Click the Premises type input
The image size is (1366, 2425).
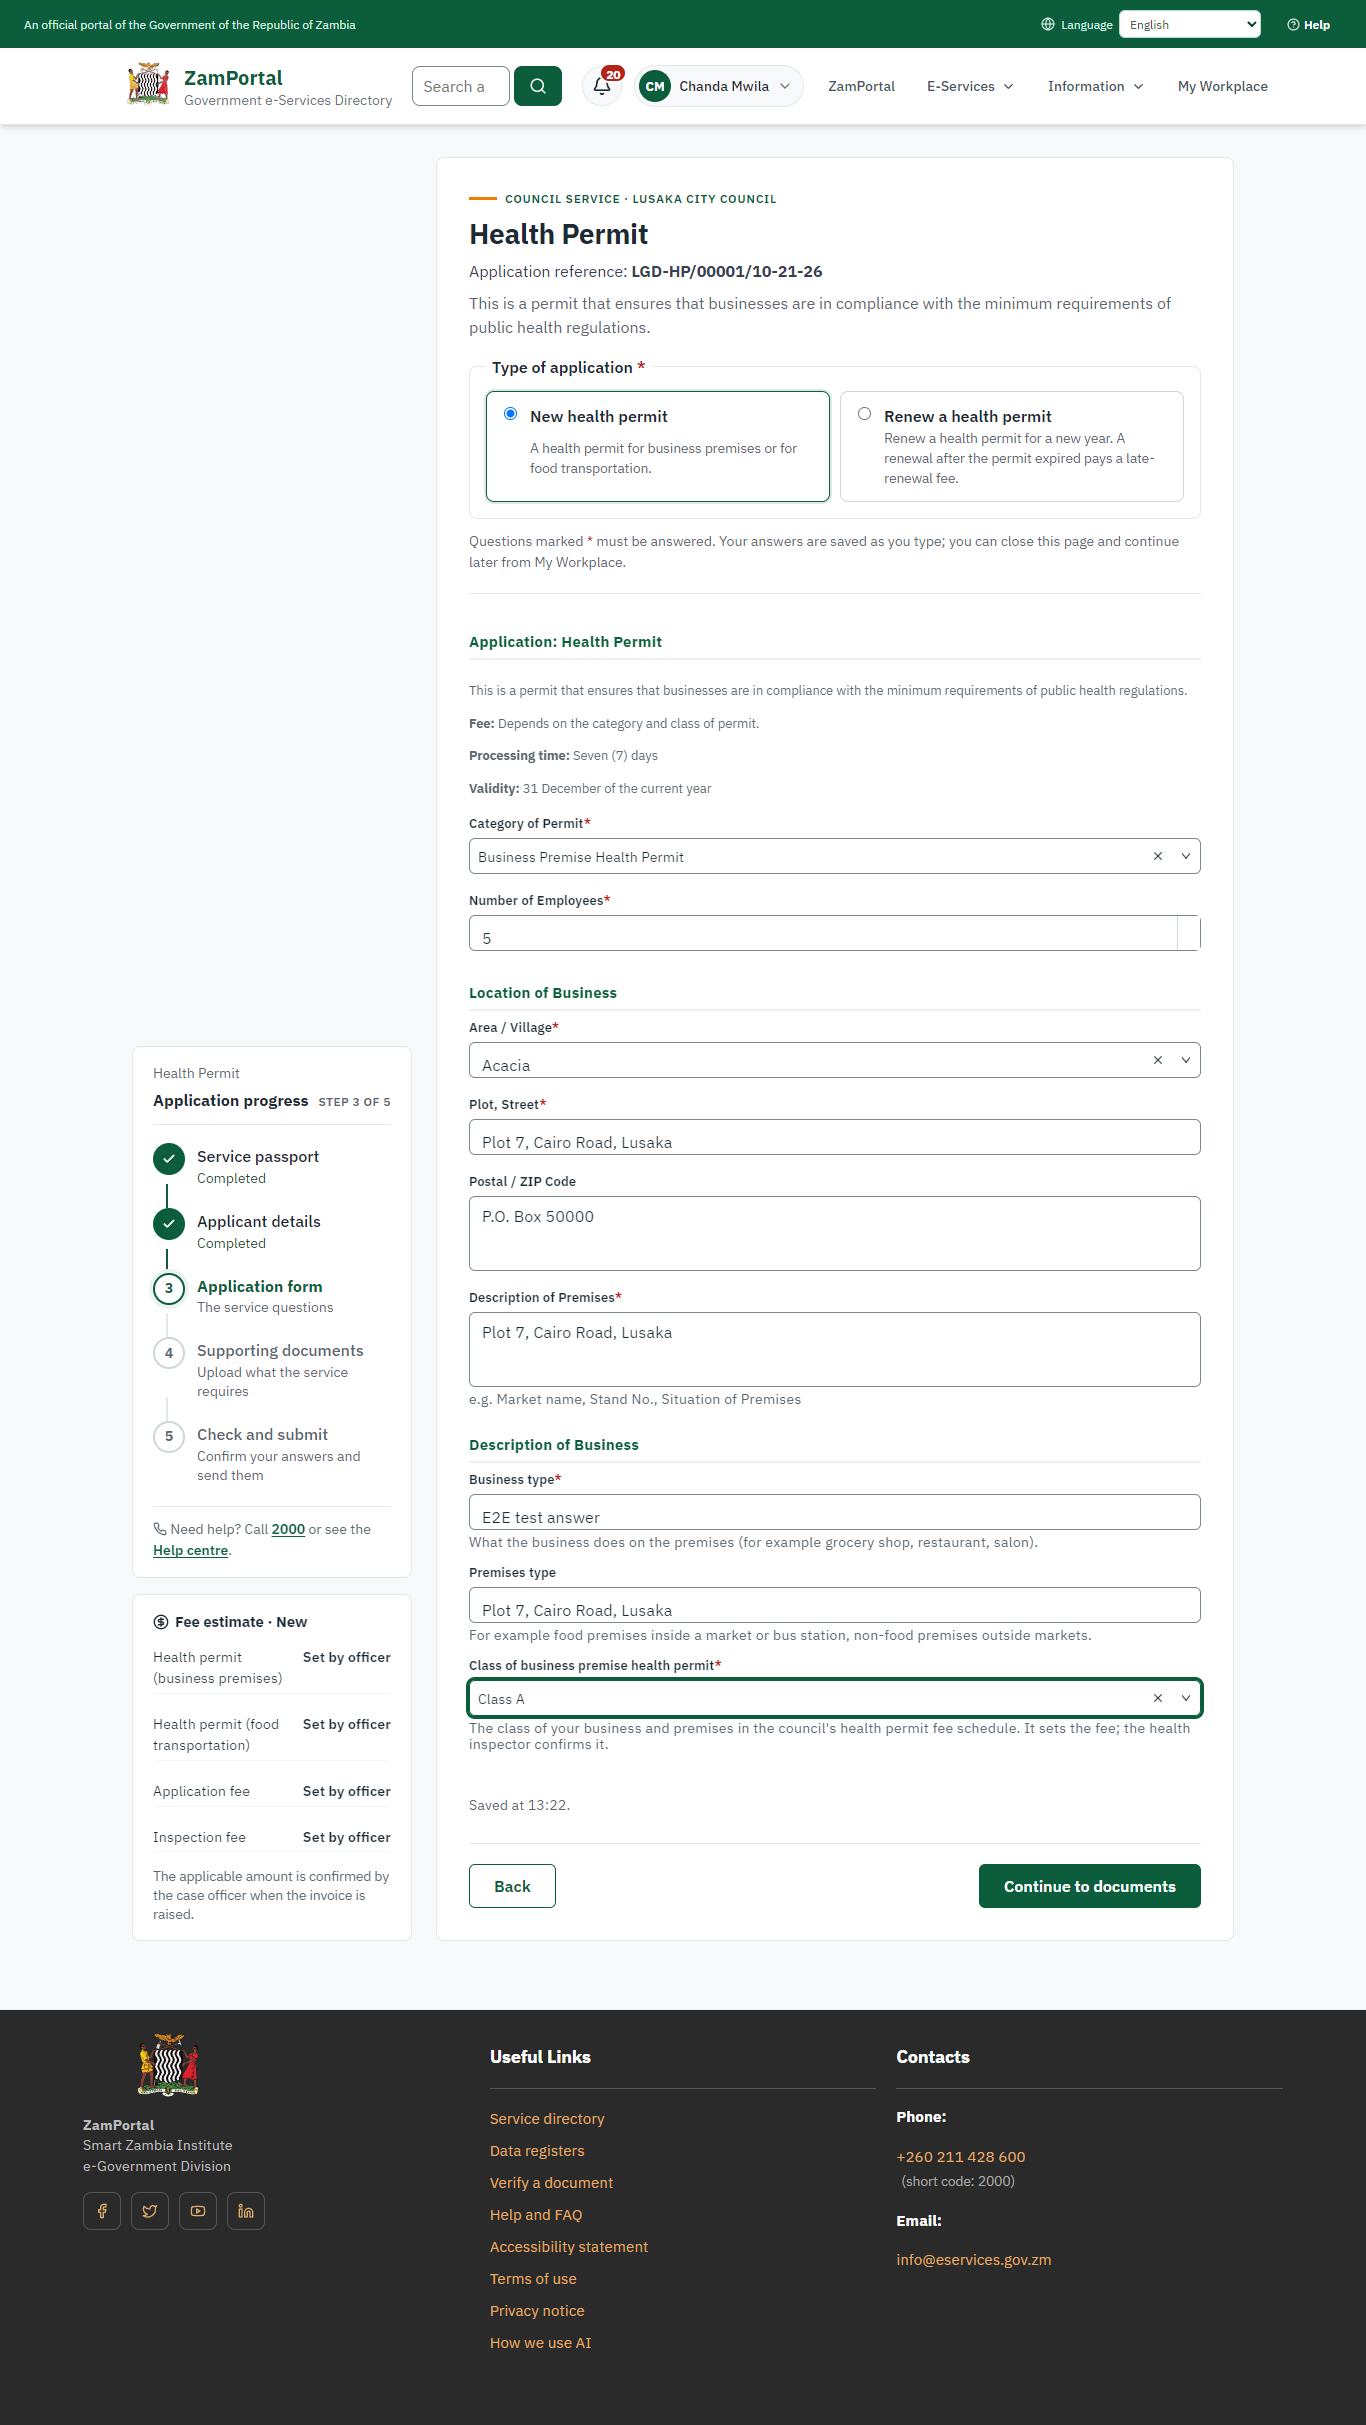(835, 1605)
